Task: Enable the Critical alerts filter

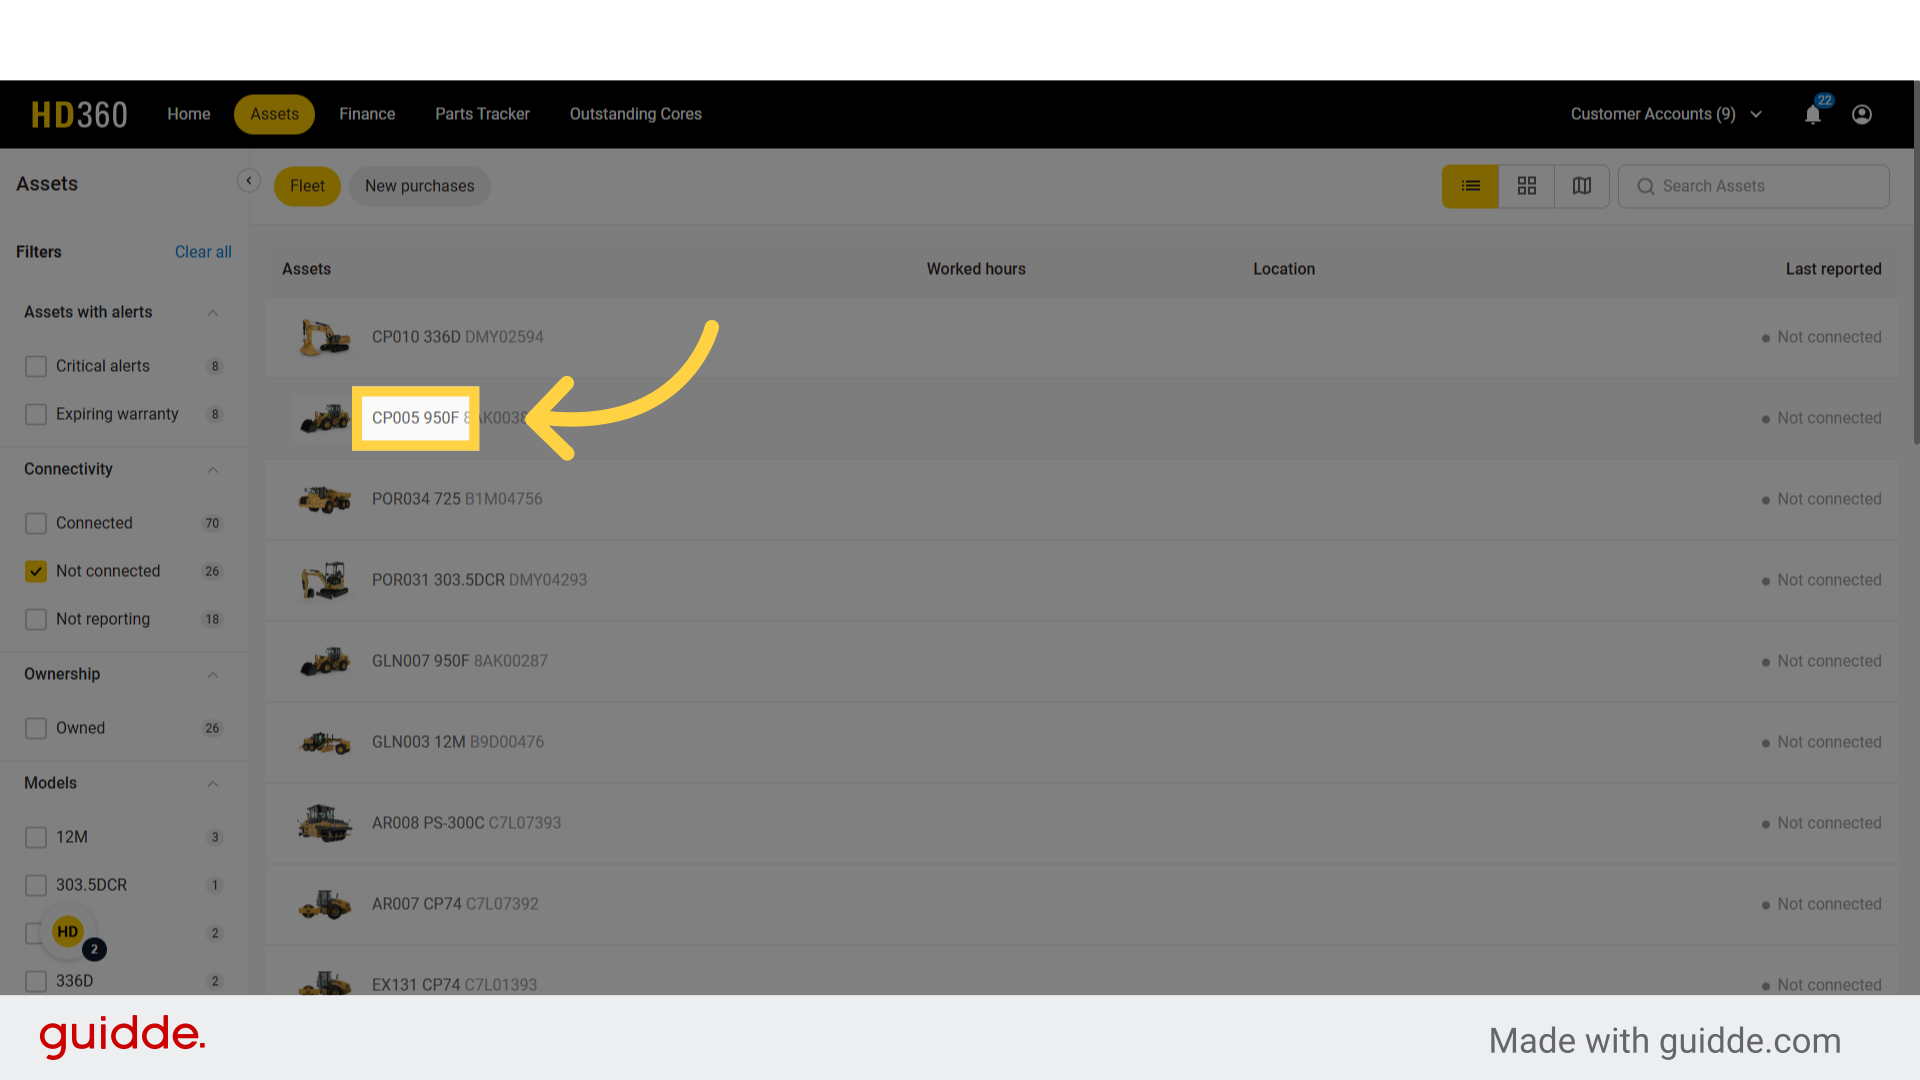Action: pos(36,366)
